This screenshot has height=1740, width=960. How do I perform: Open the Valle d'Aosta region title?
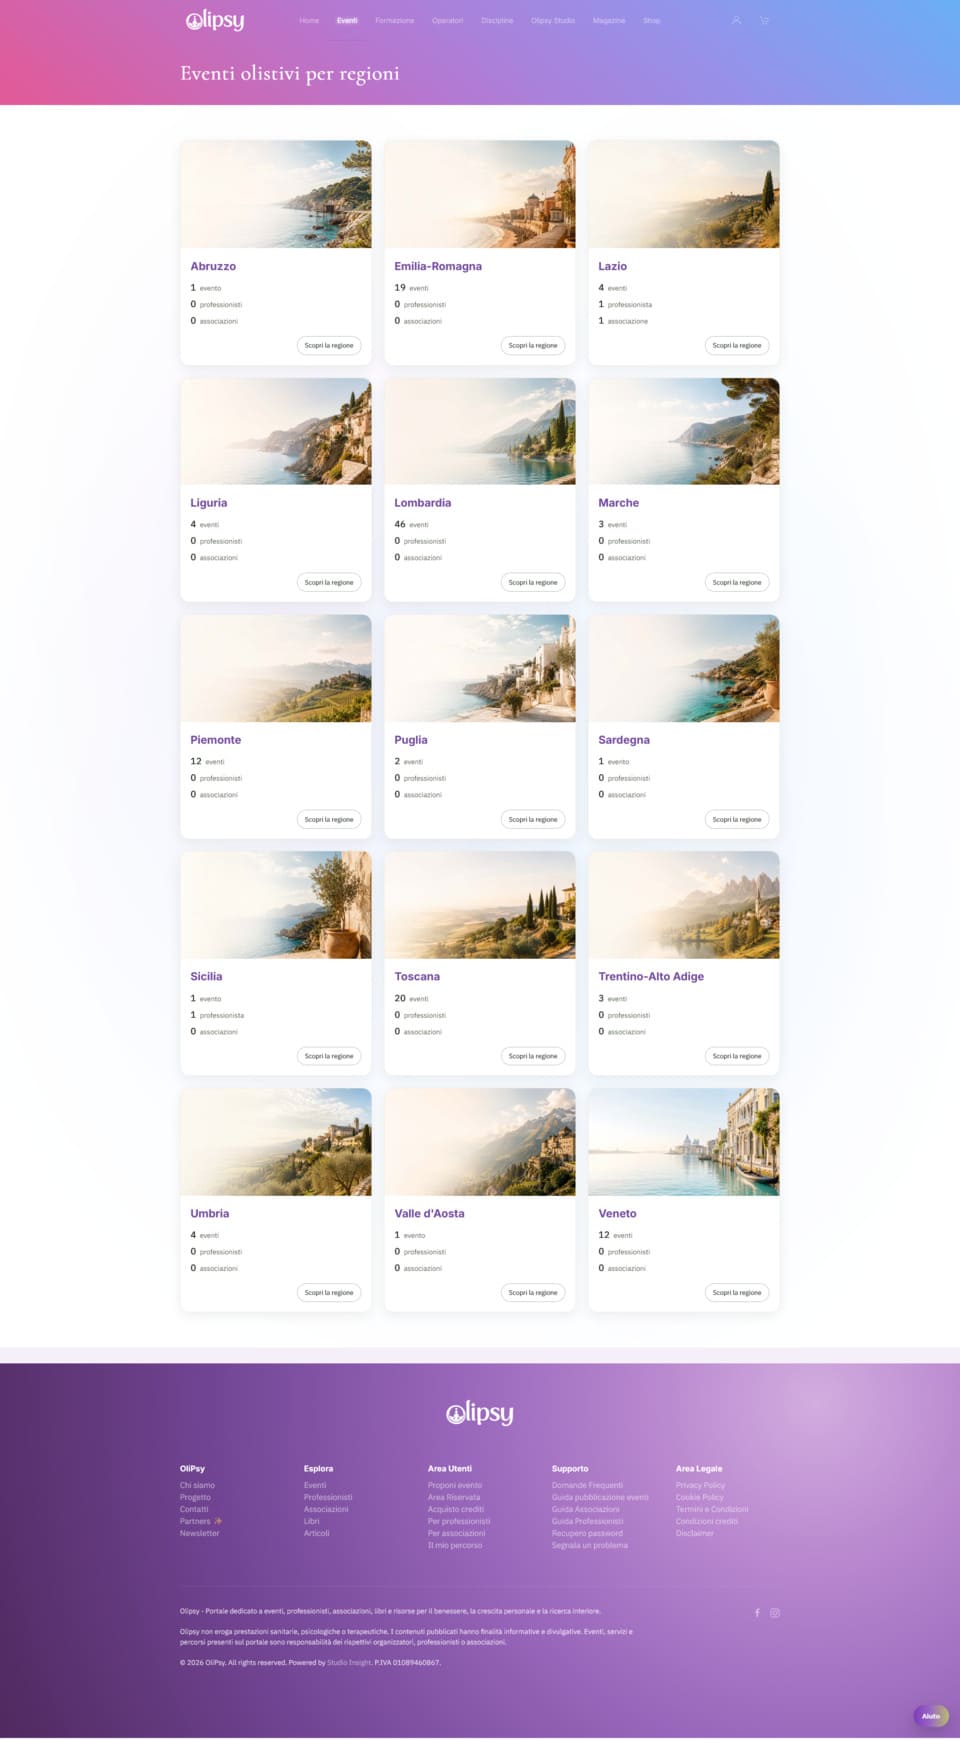click(x=429, y=1213)
